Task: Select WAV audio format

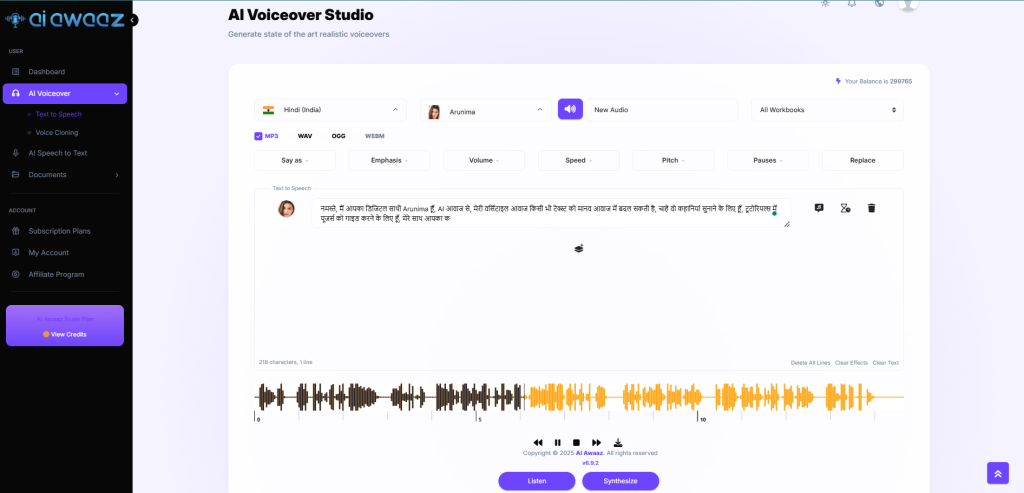Action: coord(305,135)
